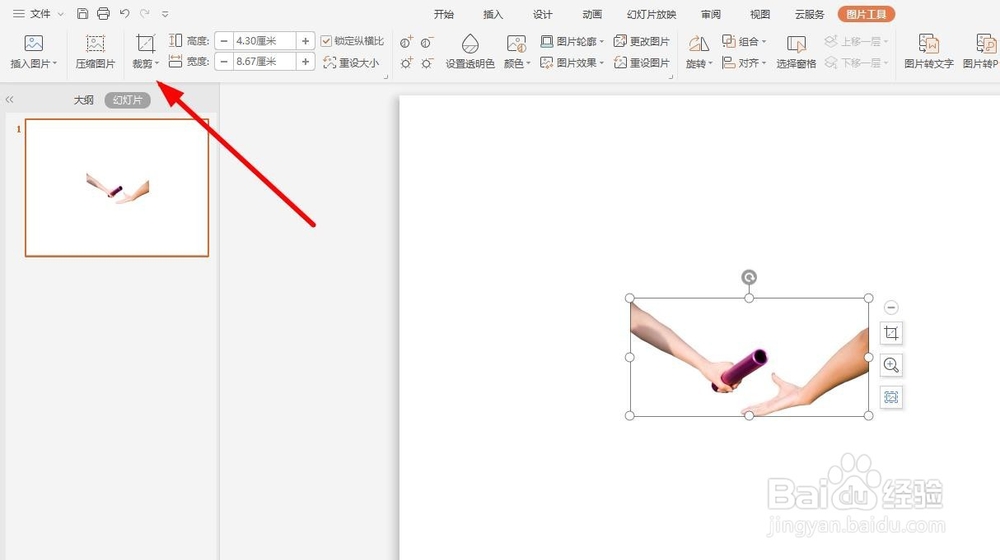1000x560 pixels.
Task: Click the Undo arrow icon
Action: click(124, 13)
